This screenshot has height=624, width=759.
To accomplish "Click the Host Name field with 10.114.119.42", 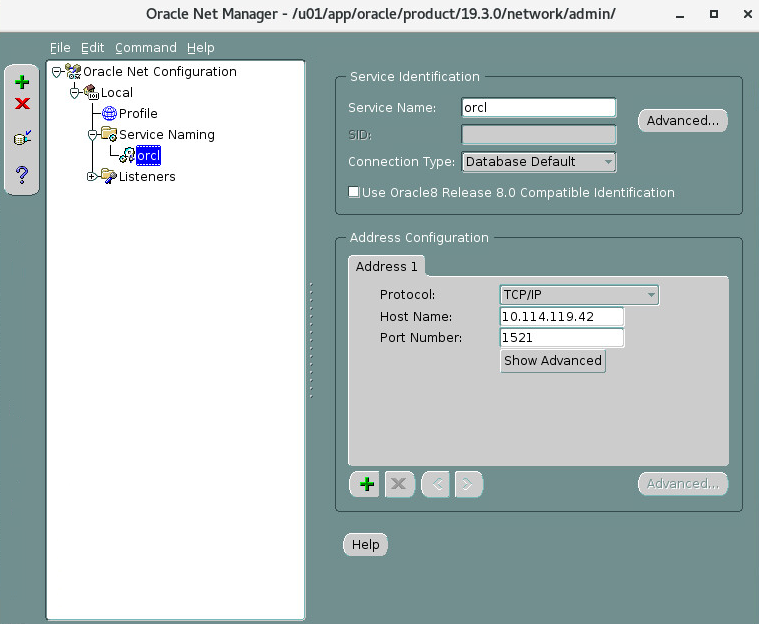I will pyautogui.click(x=562, y=317).
